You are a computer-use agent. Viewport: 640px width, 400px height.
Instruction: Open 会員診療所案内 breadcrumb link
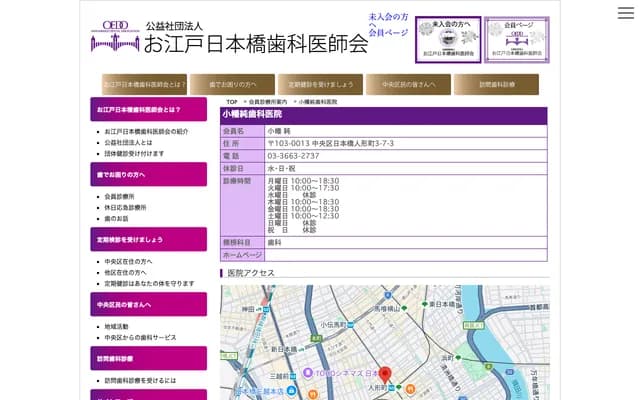click(x=267, y=102)
